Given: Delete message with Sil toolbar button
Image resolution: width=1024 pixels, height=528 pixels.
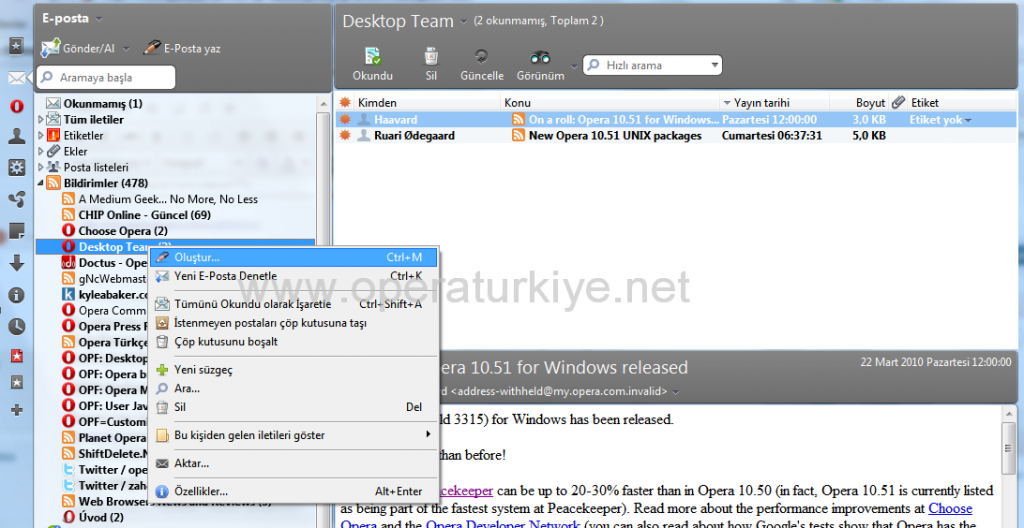Looking at the screenshot, I should 431,64.
